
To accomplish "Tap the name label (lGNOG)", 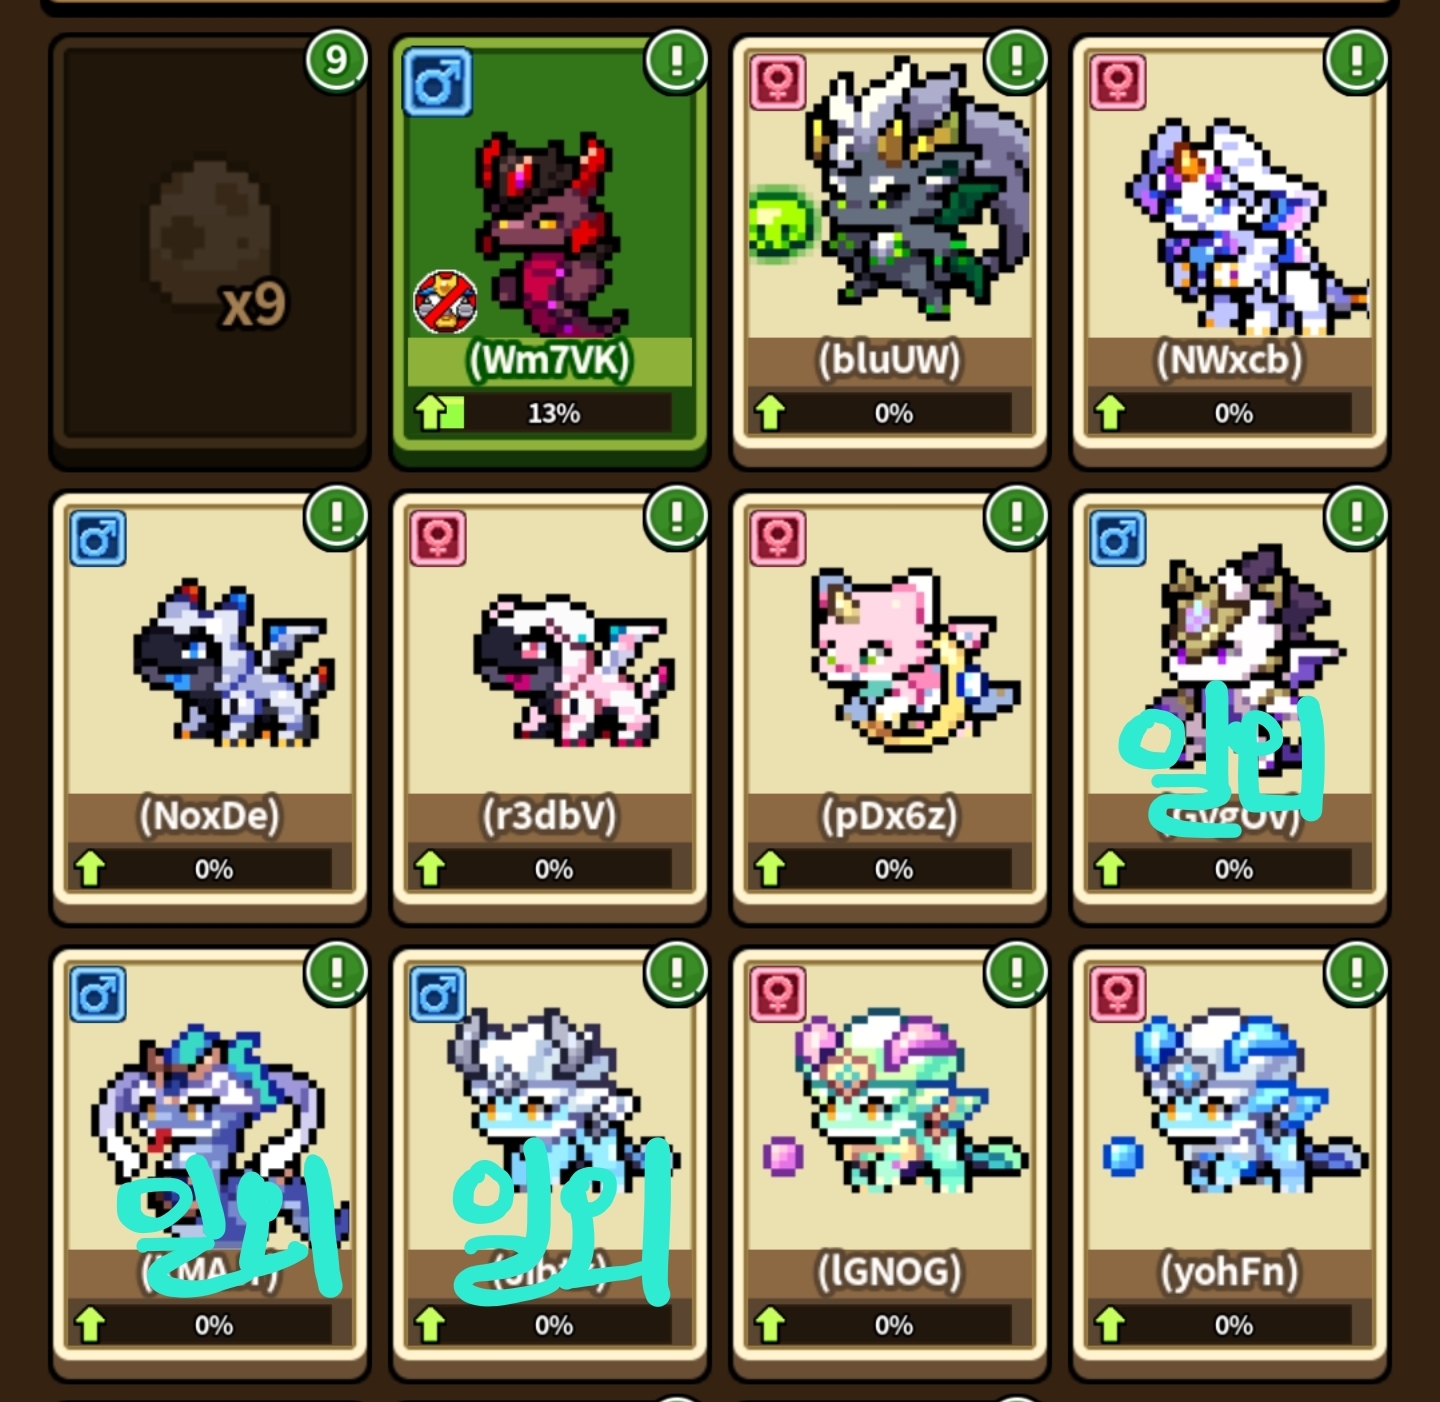I will (x=889, y=1272).
